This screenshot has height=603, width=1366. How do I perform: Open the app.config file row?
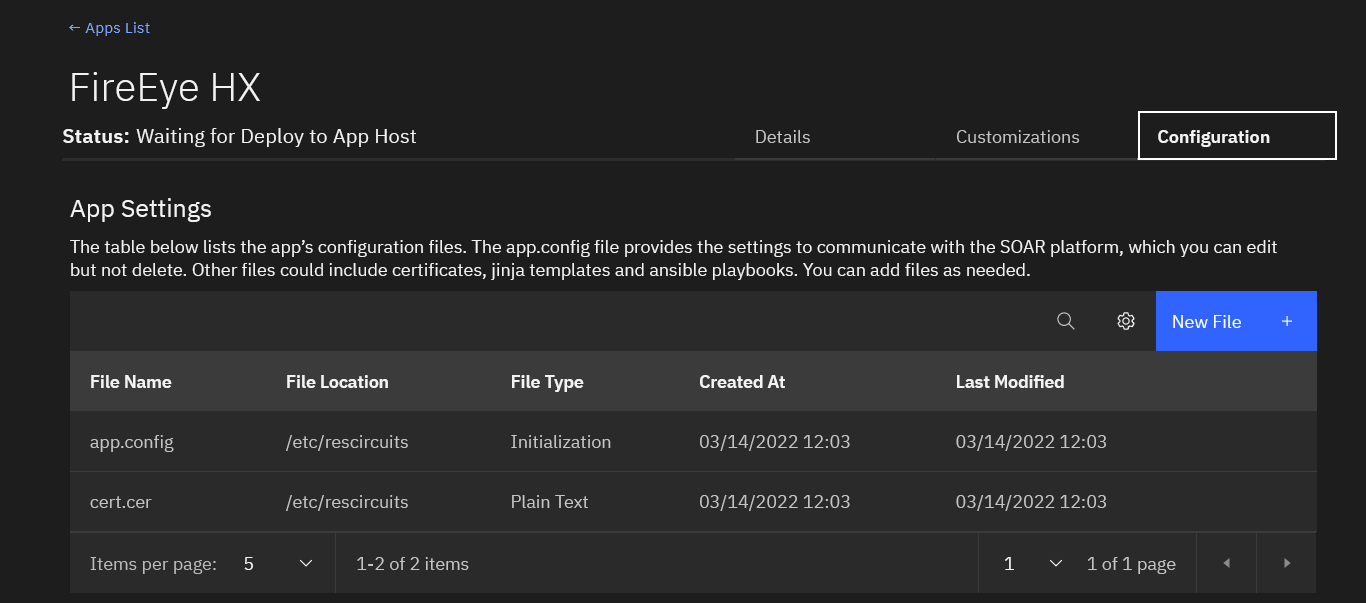tap(693, 442)
